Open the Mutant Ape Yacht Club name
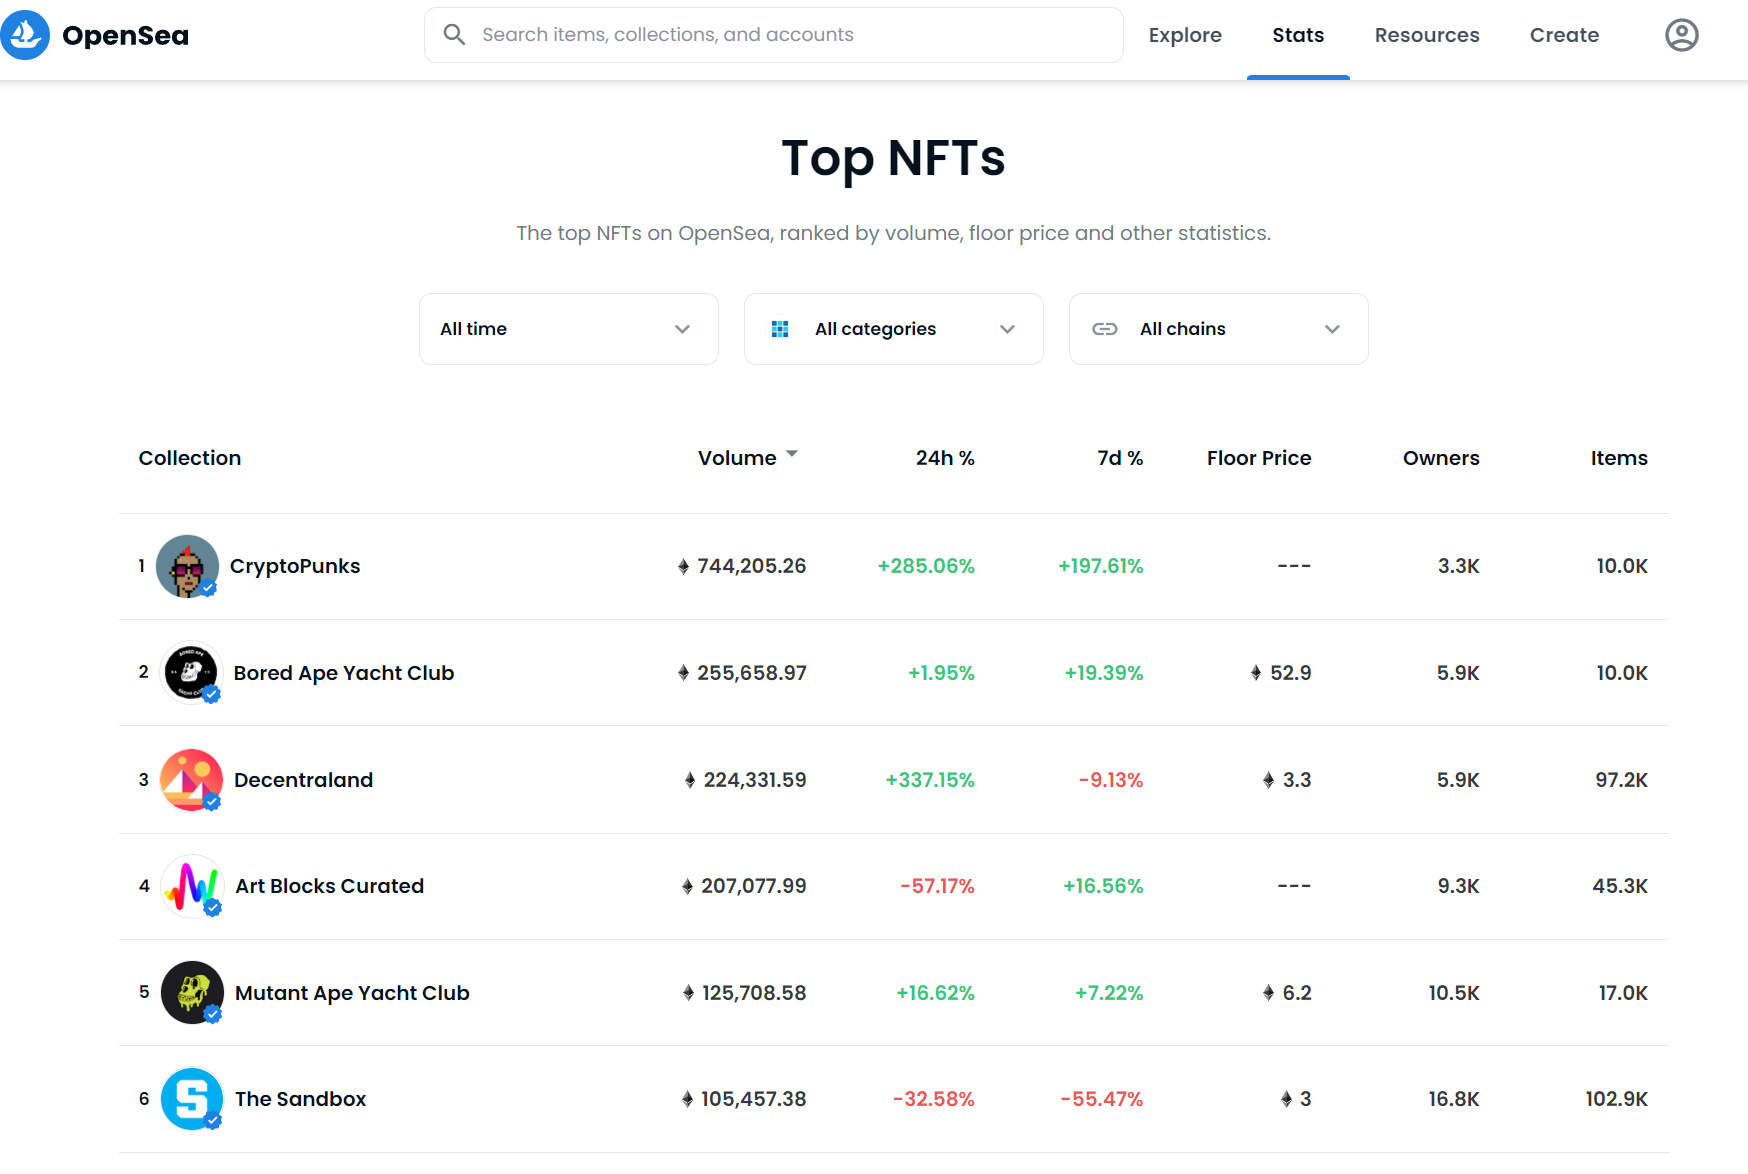1748x1174 pixels. (352, 993)
